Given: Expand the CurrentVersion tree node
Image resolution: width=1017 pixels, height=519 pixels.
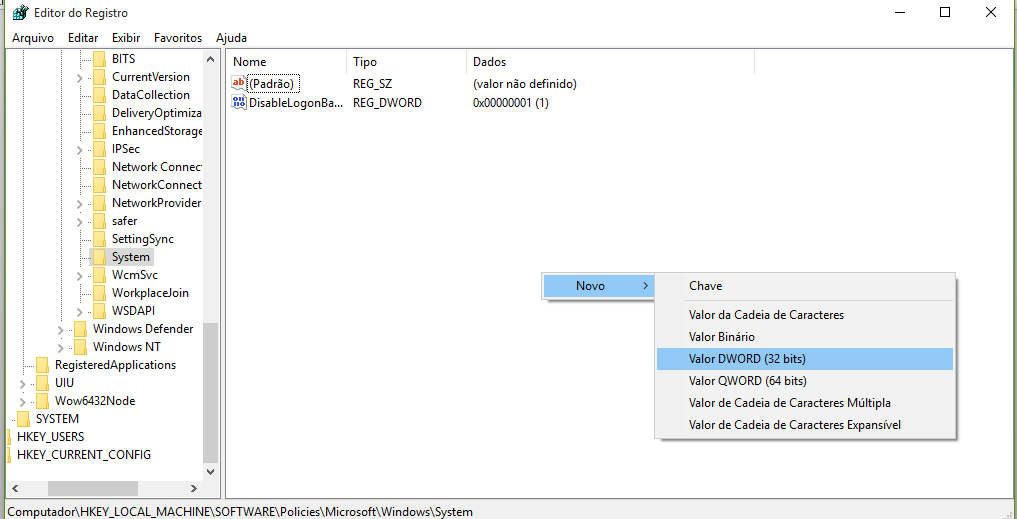Looking at the screenshot, I should click(x=80, y=77).
